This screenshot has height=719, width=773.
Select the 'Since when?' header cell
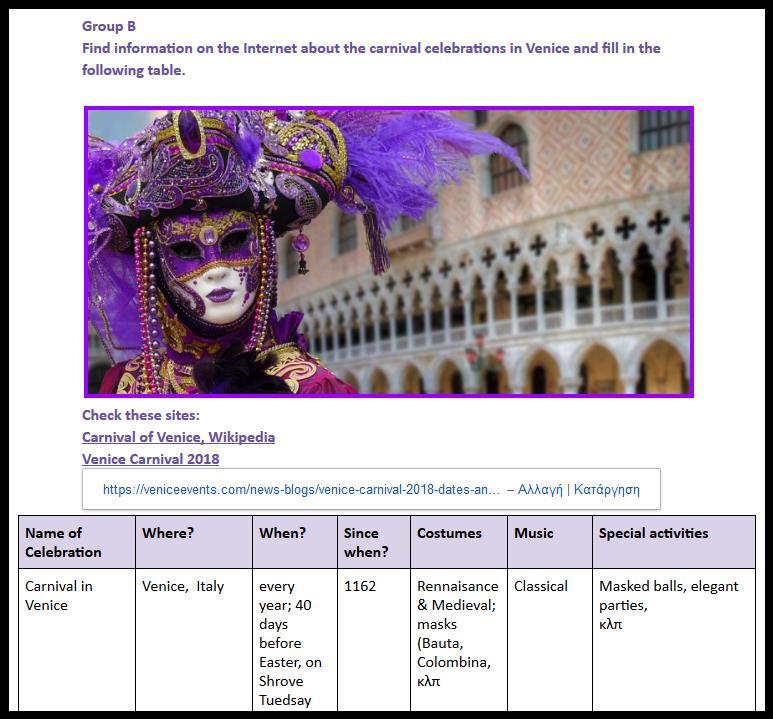coord(374,542)
